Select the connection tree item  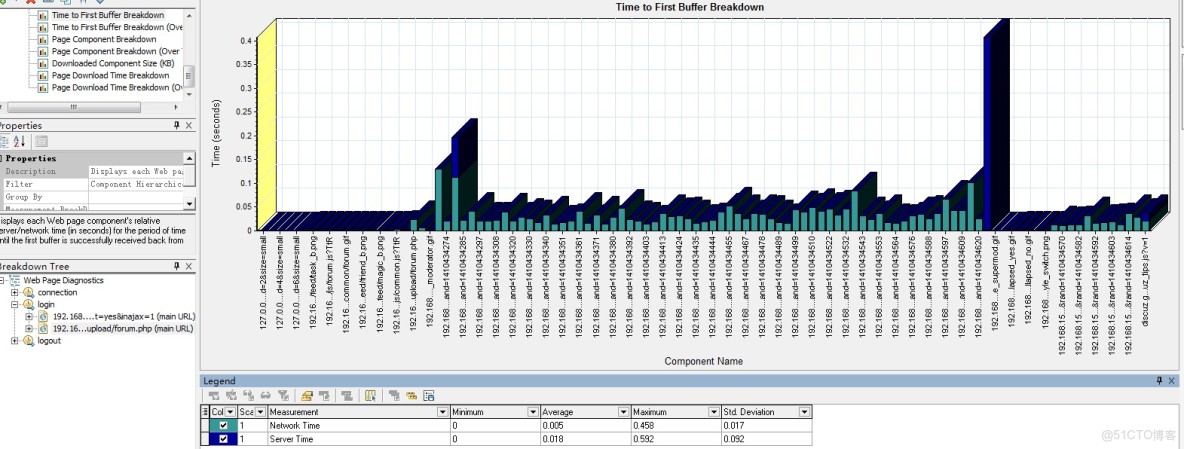click(x=57, y=293)
